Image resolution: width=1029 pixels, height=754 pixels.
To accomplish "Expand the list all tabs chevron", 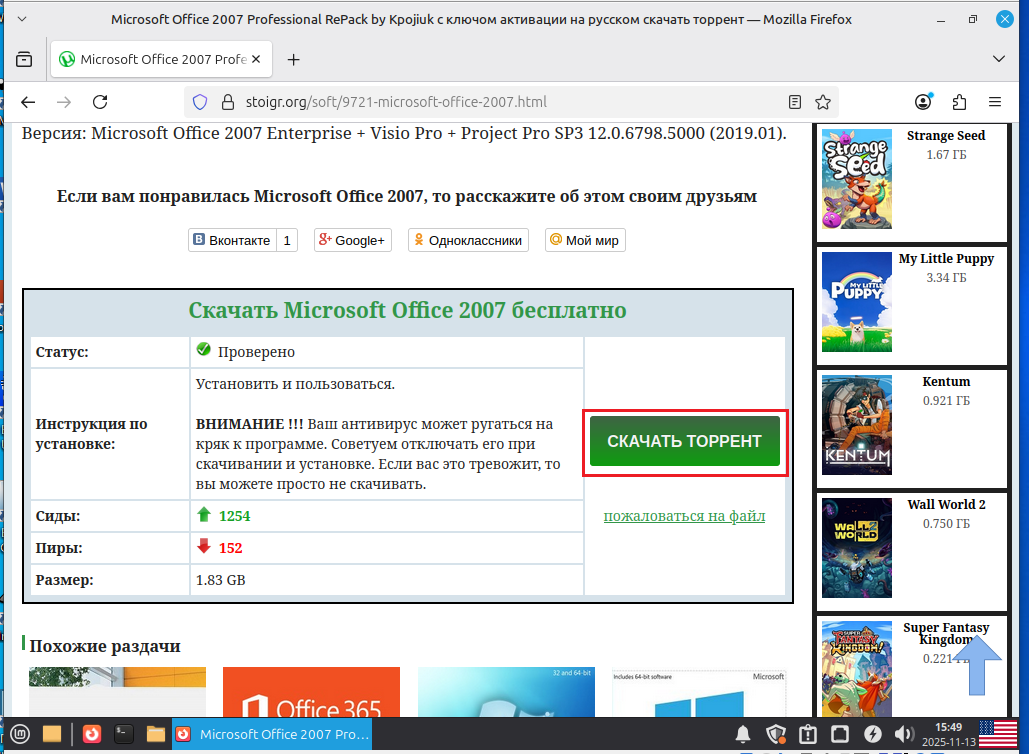I will click(999, 58).
